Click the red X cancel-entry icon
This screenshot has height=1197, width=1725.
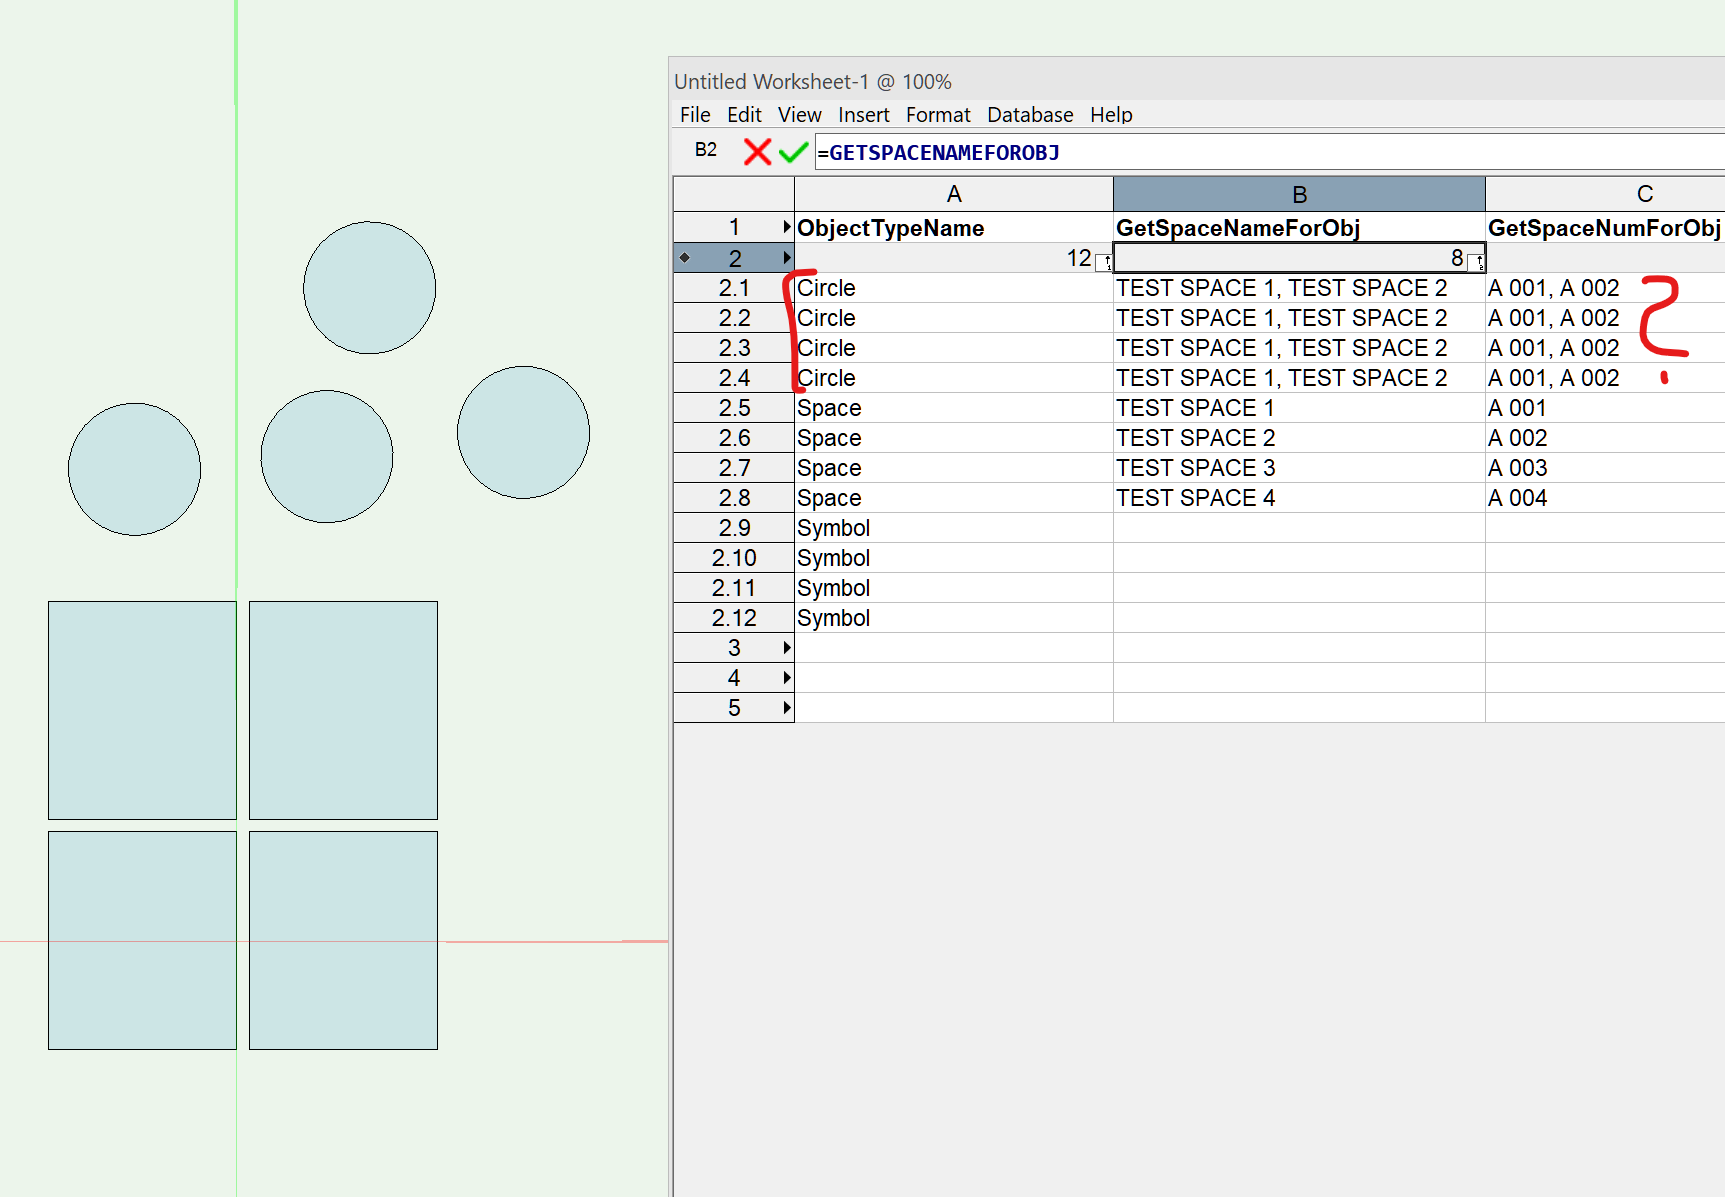(757, 152)
